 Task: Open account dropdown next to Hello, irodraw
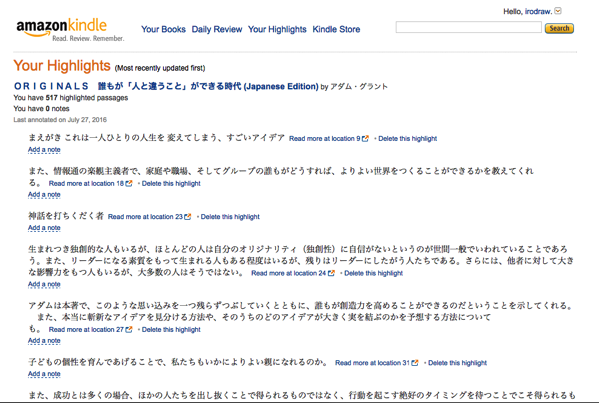(x=558, y=11)
